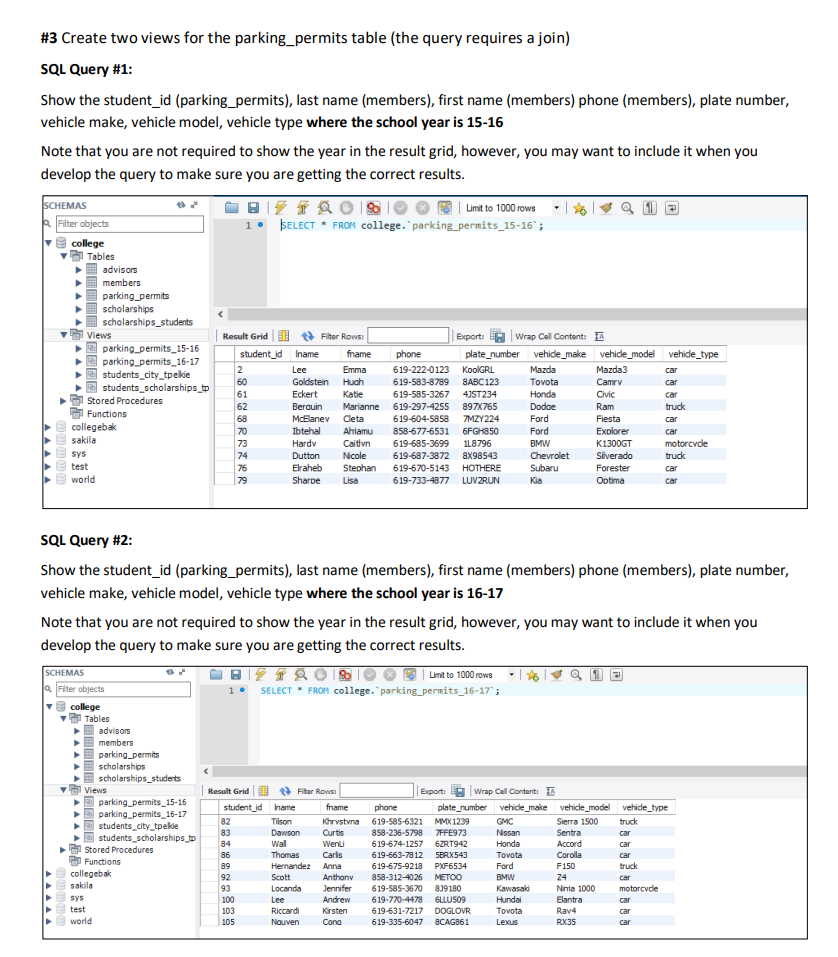838x957 pixels.
Task: Click Stop execution hand icon in 16-17 window
Action: [x=320, y=674]
